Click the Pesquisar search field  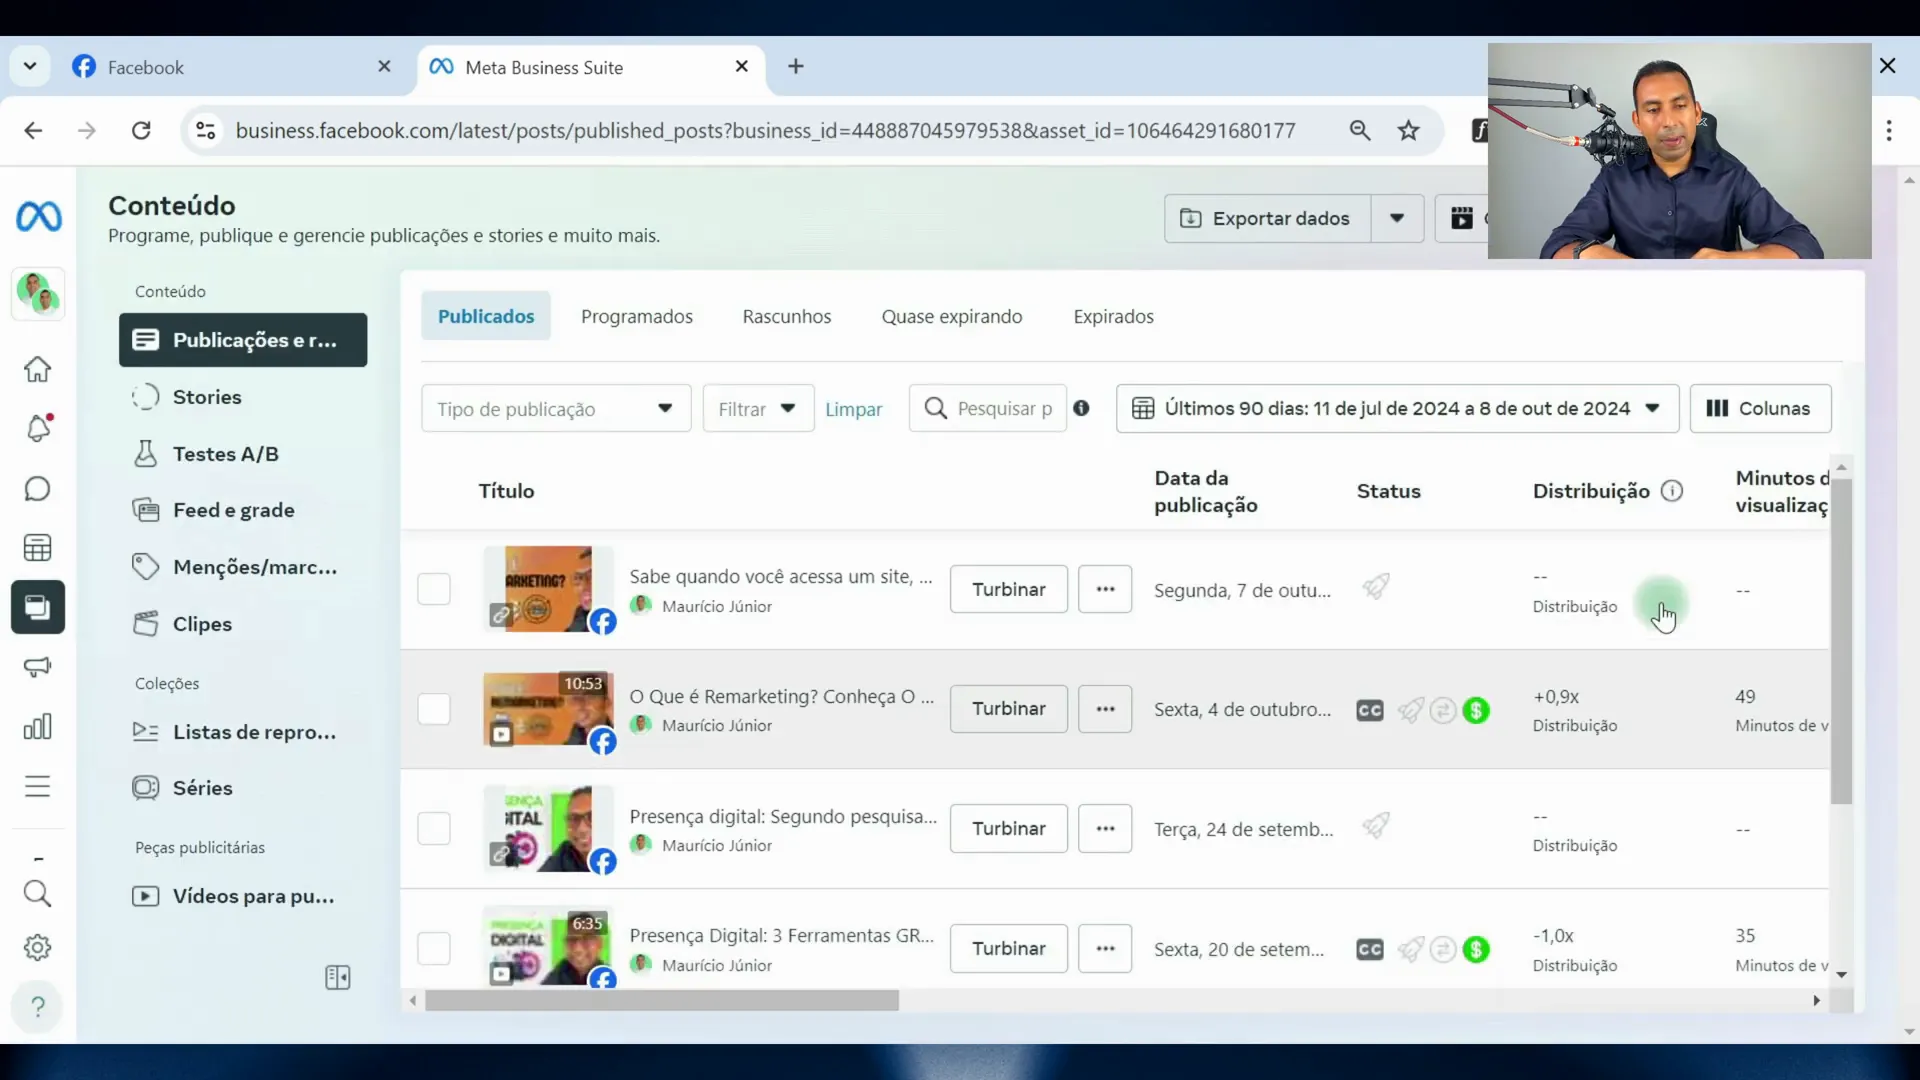988,408
